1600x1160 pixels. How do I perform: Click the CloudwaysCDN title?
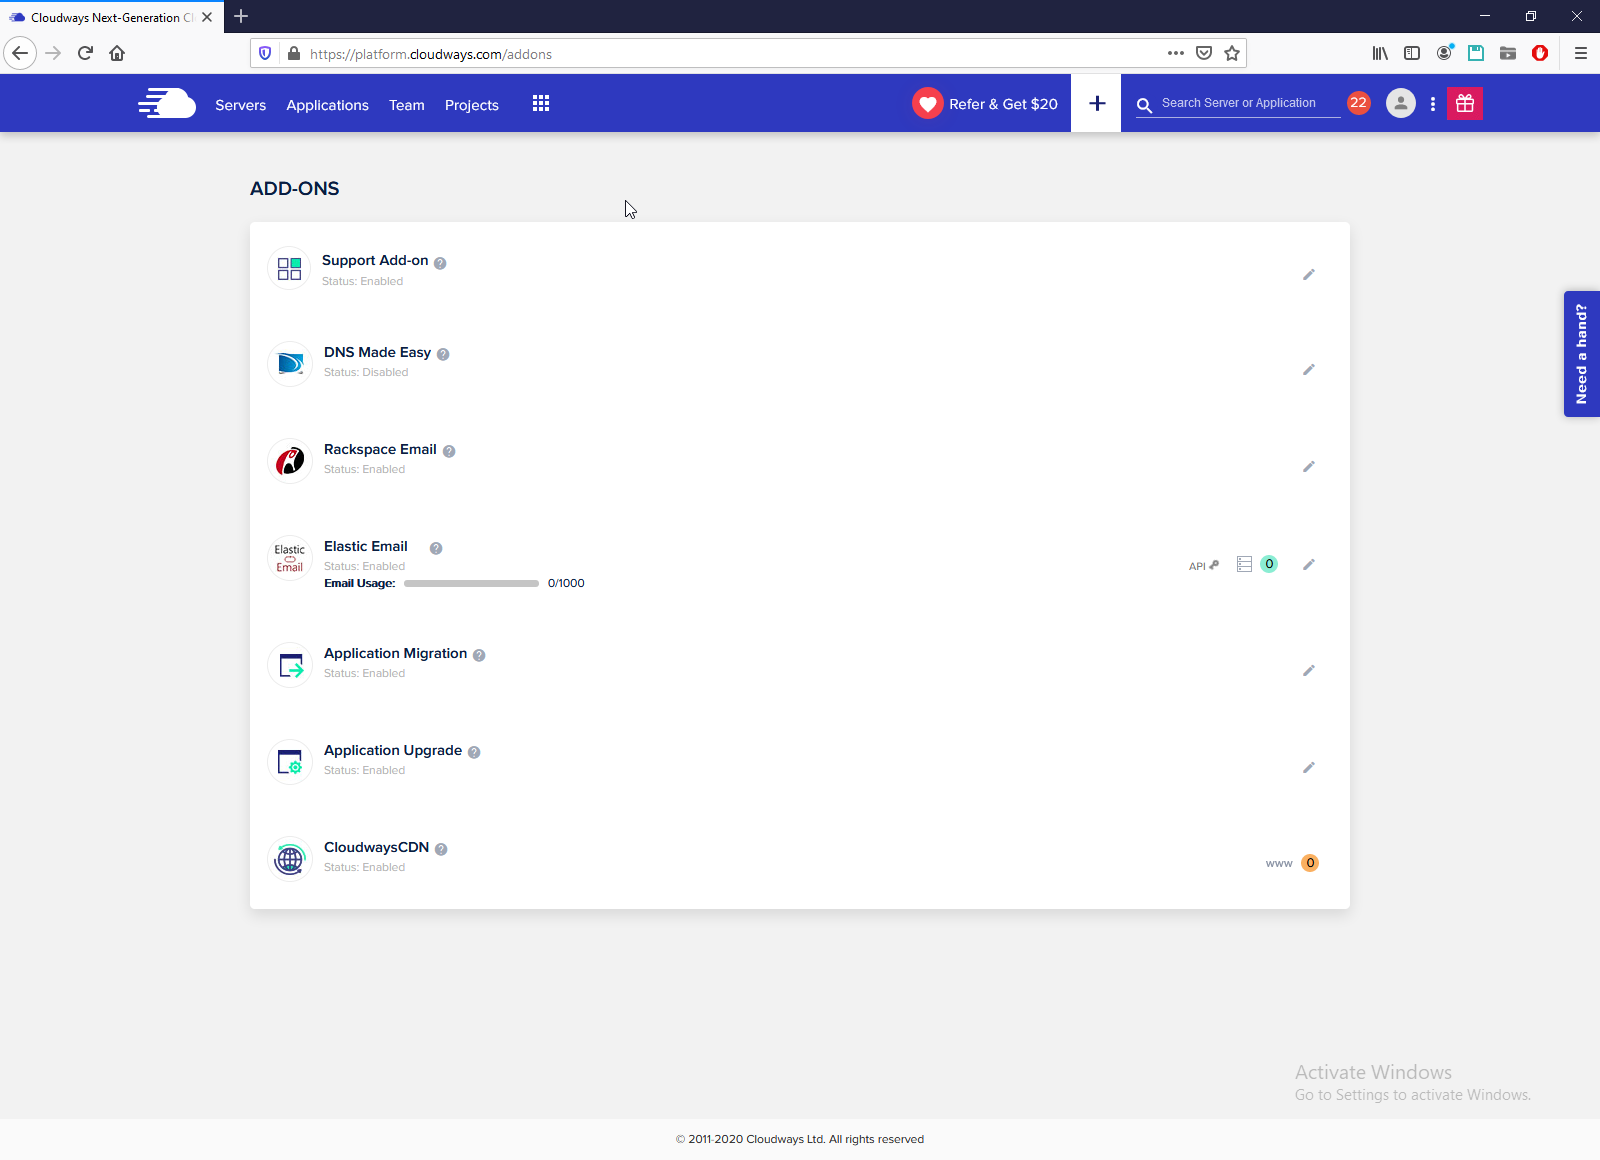pyautogui.click(x=376, y=847)
